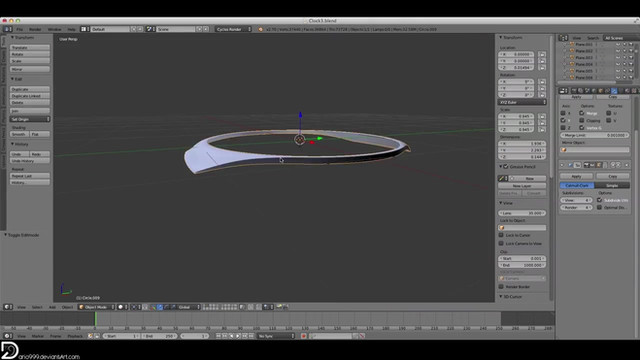The image size is (640, 360).
Task: Open the Object Mode selector
Action: click(x=96, y=307)
